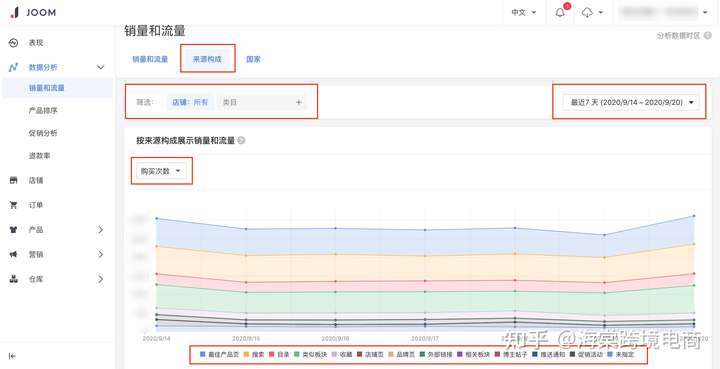Open the 中文 language dropdown

coord(524,12)
